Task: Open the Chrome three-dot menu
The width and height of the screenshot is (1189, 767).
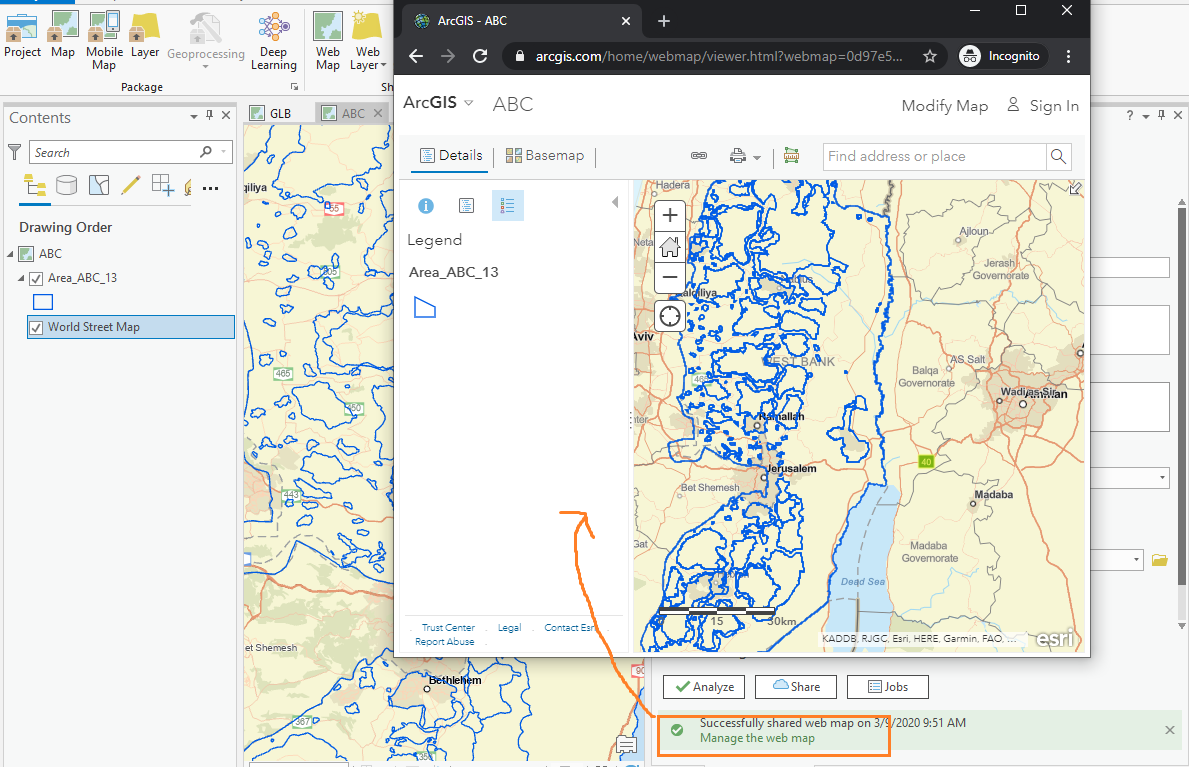Action: point(1068,56)
